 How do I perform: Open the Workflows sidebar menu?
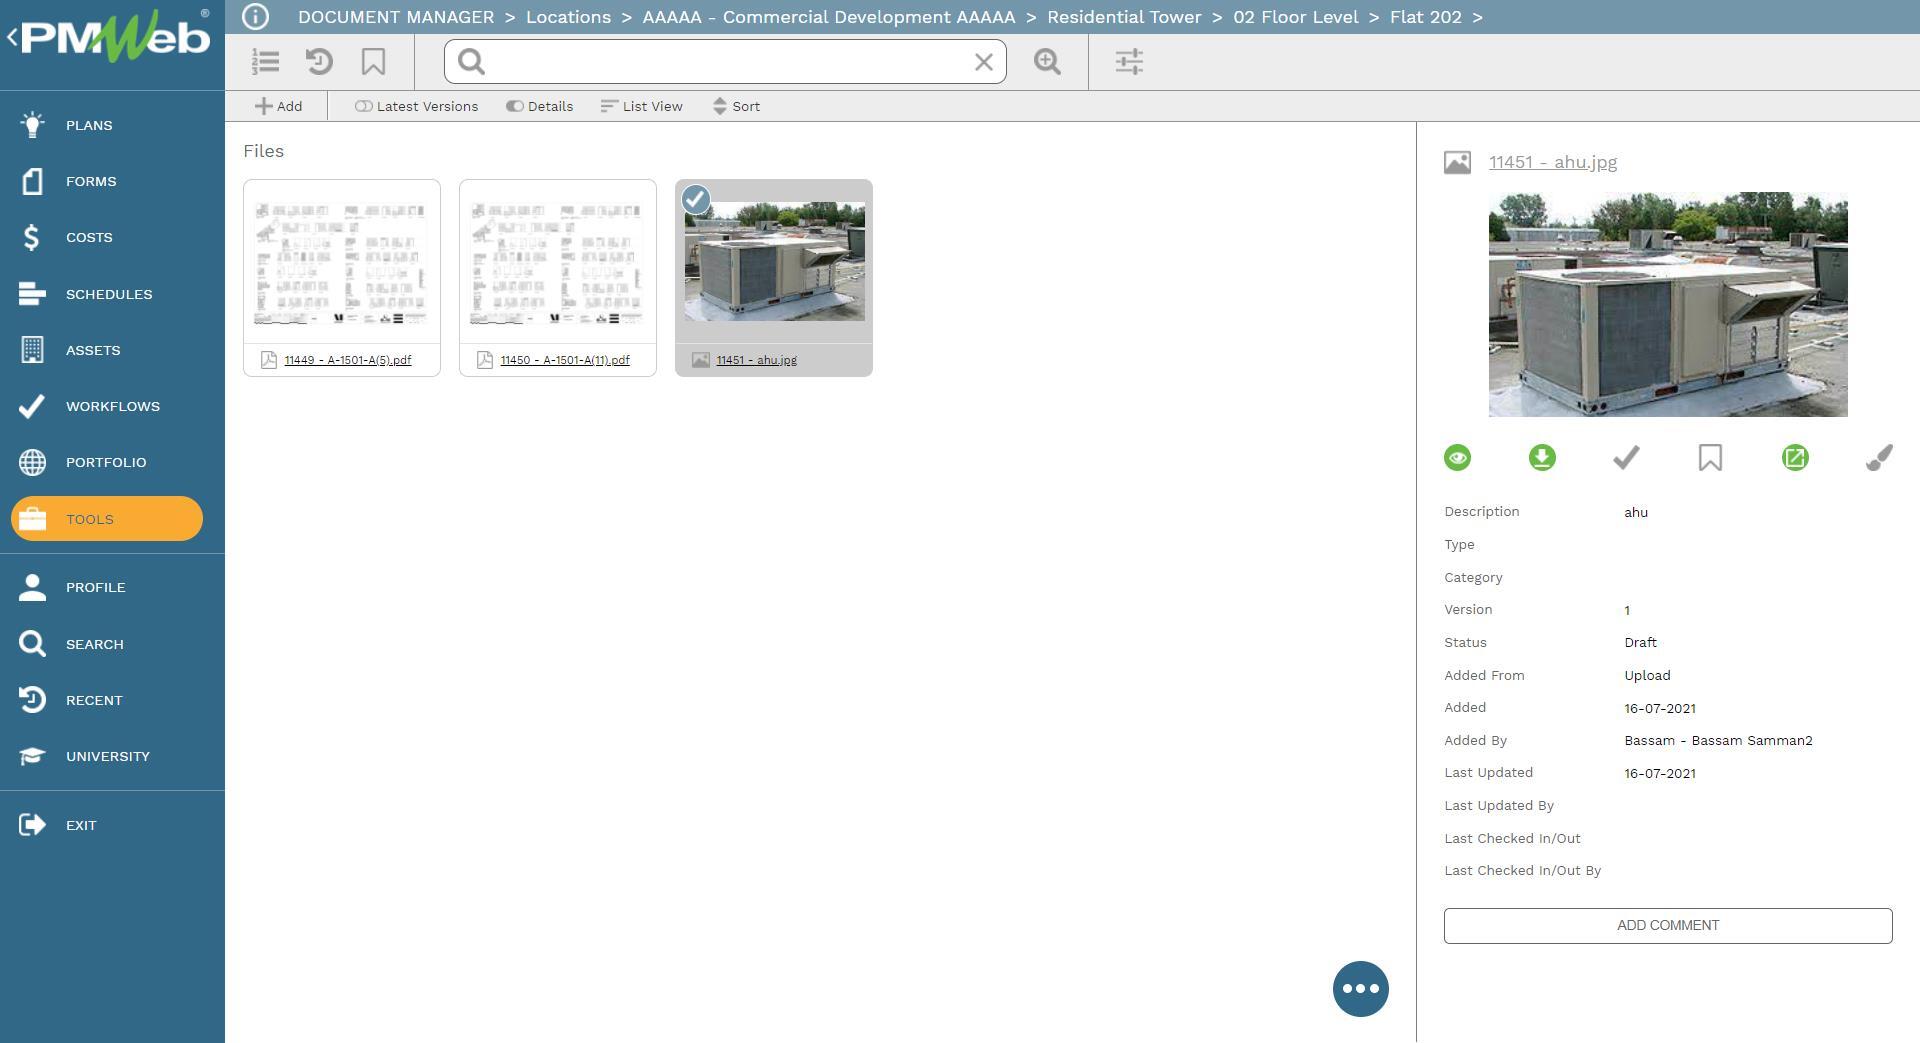pos(112,406)
